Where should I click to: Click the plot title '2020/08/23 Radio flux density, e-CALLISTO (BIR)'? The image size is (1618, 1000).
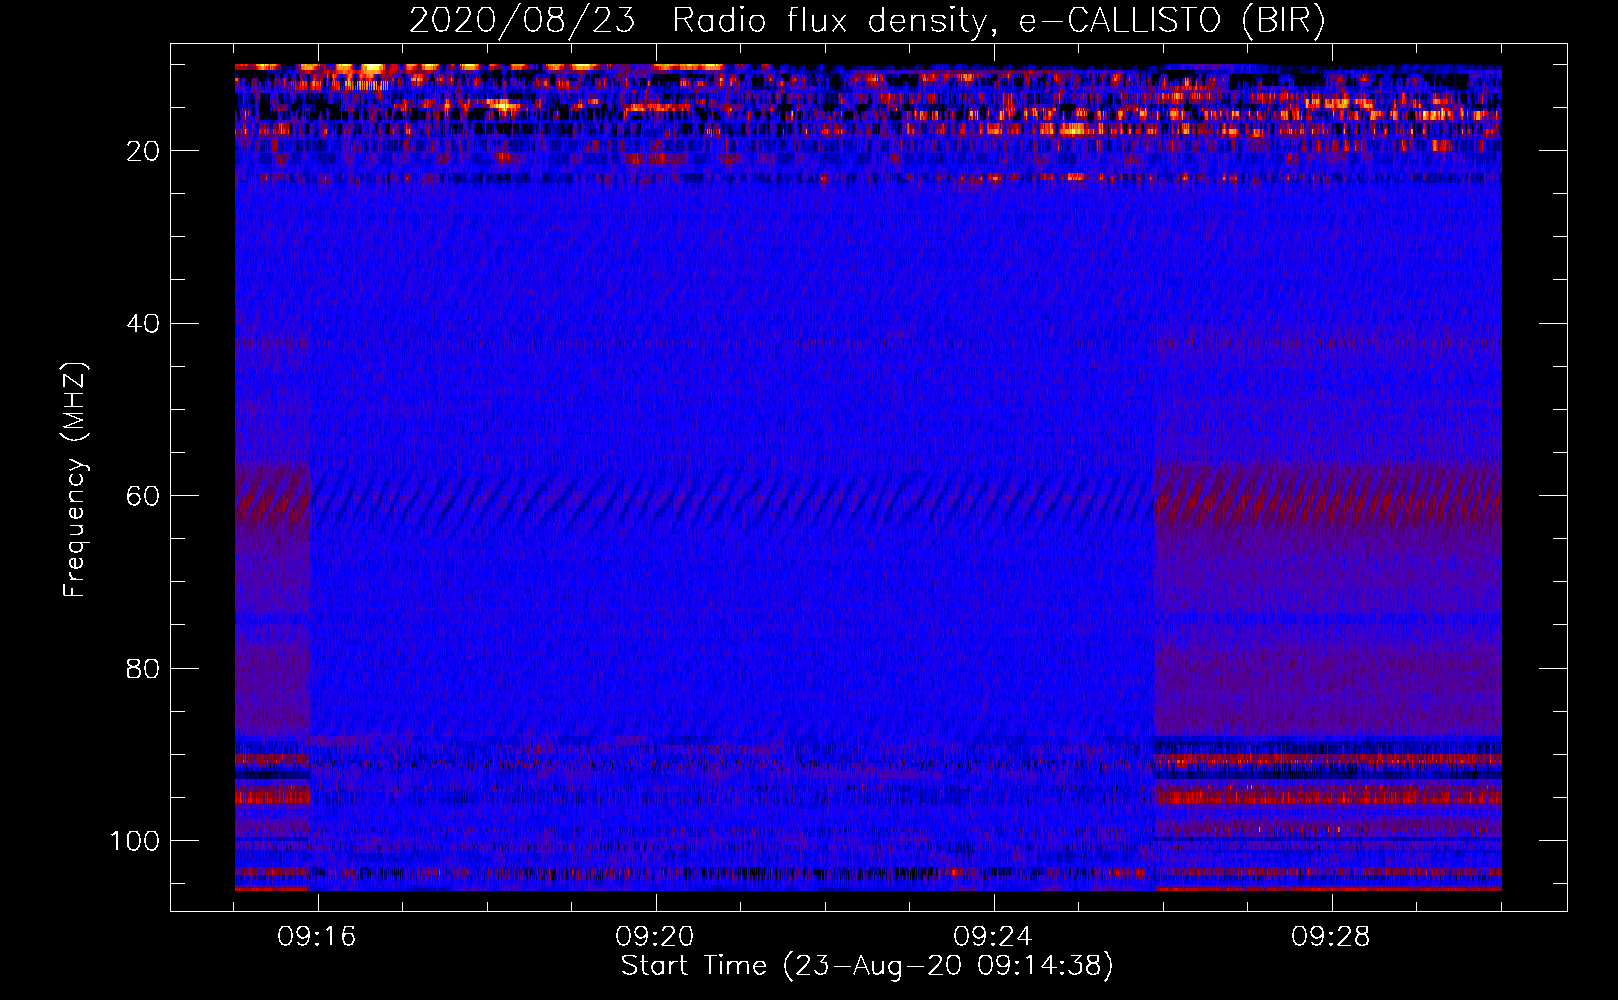867,21
